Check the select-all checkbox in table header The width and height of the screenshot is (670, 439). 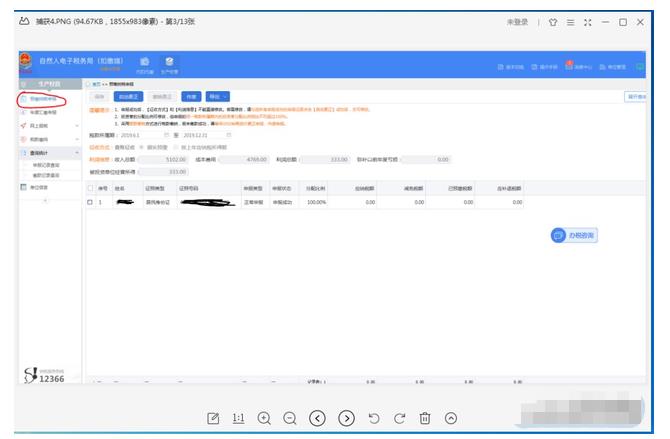(90, 187)
